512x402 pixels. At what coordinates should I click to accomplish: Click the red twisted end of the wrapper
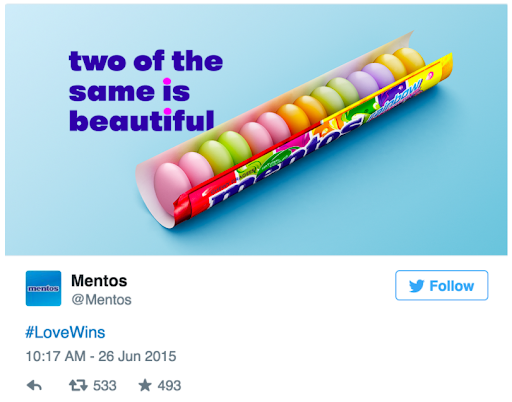(x=182, y=208)
